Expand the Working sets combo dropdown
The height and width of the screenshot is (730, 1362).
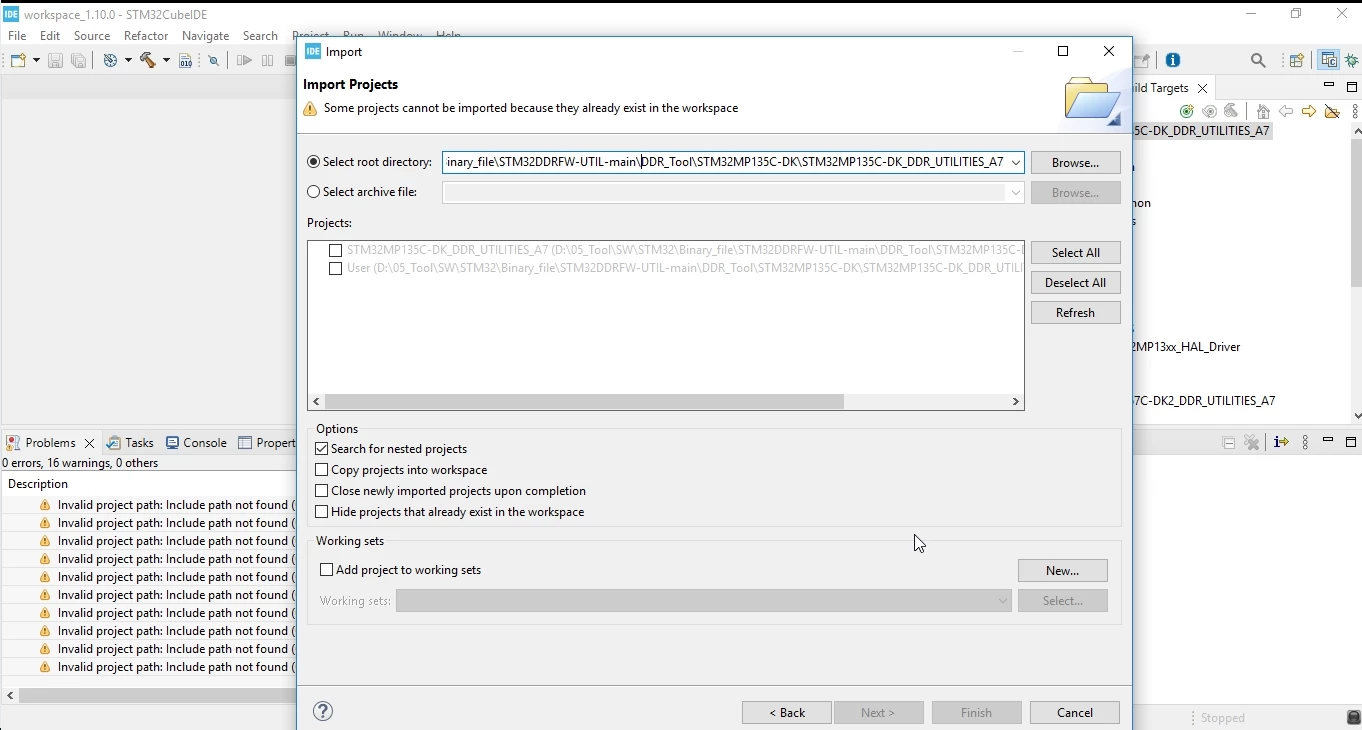[1003, 601]
